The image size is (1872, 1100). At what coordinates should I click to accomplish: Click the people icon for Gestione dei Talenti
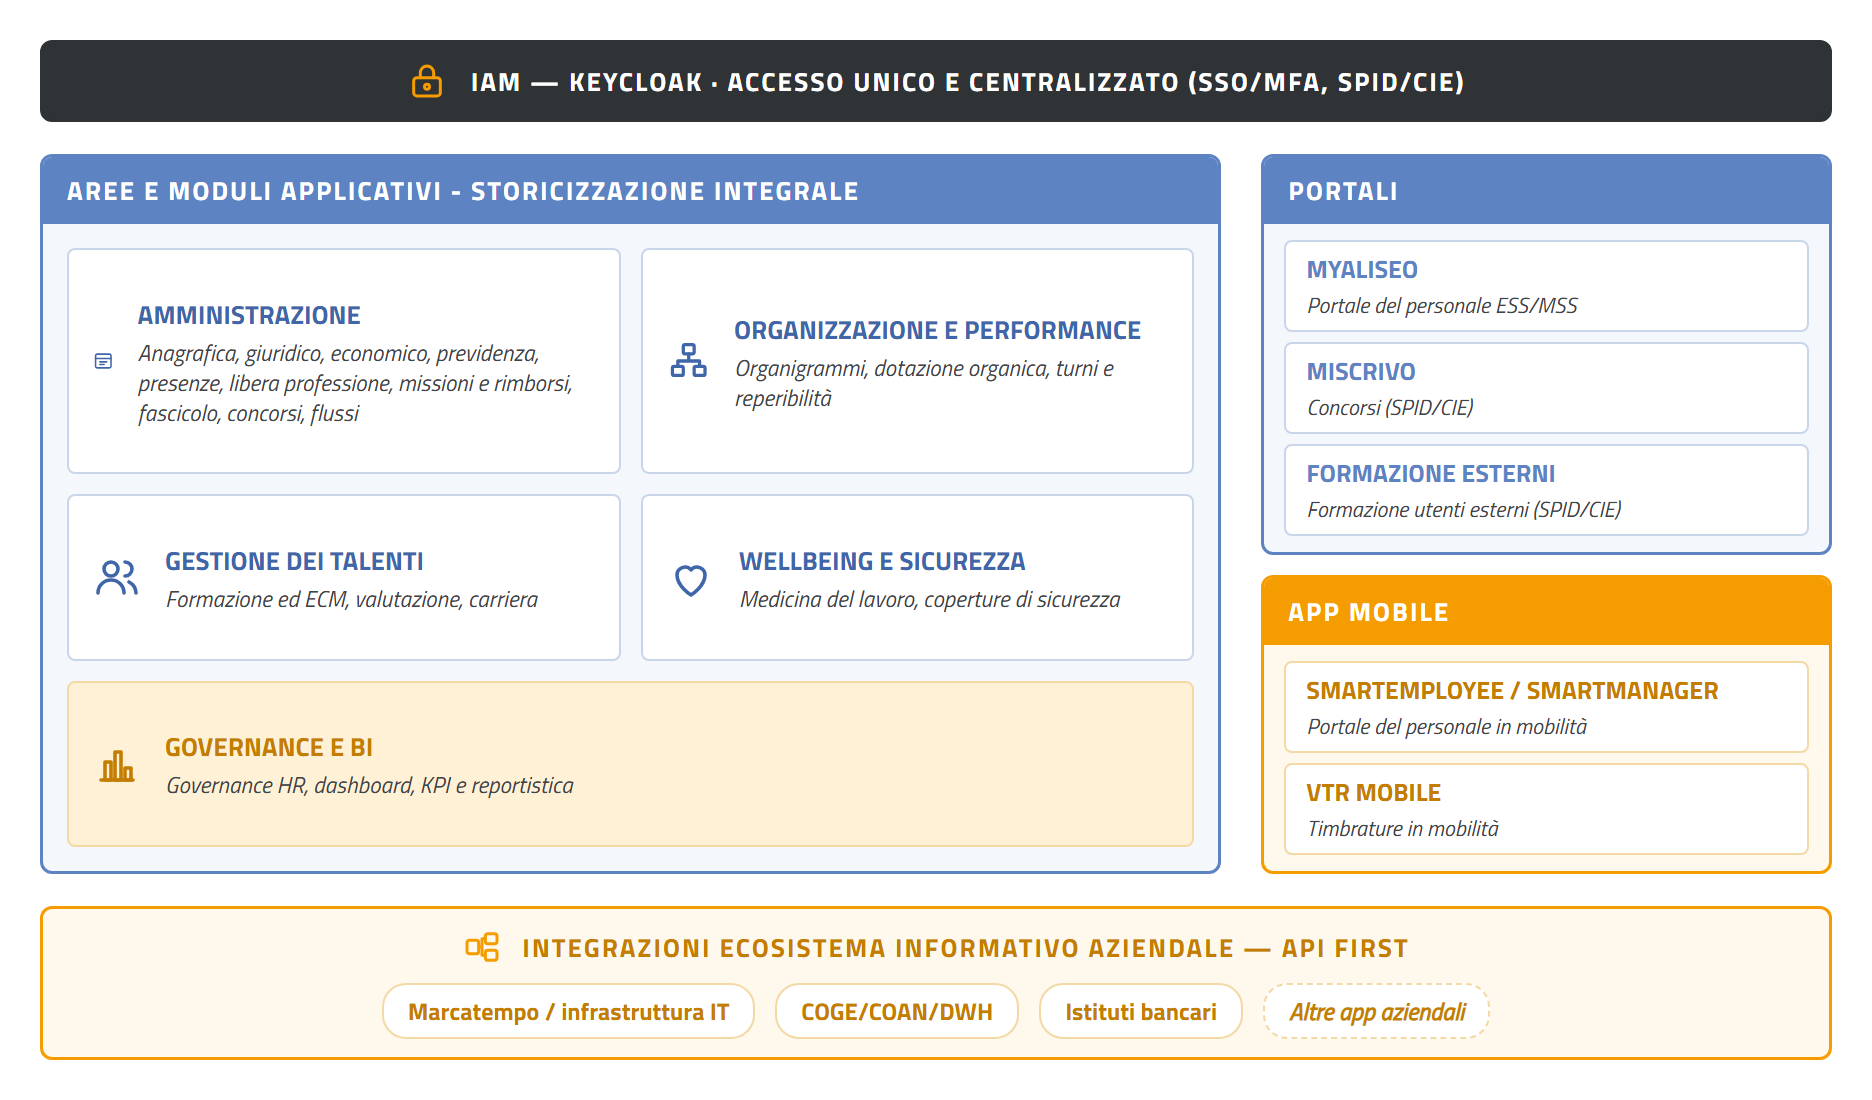pyautogui.click(x=117, y=578)
